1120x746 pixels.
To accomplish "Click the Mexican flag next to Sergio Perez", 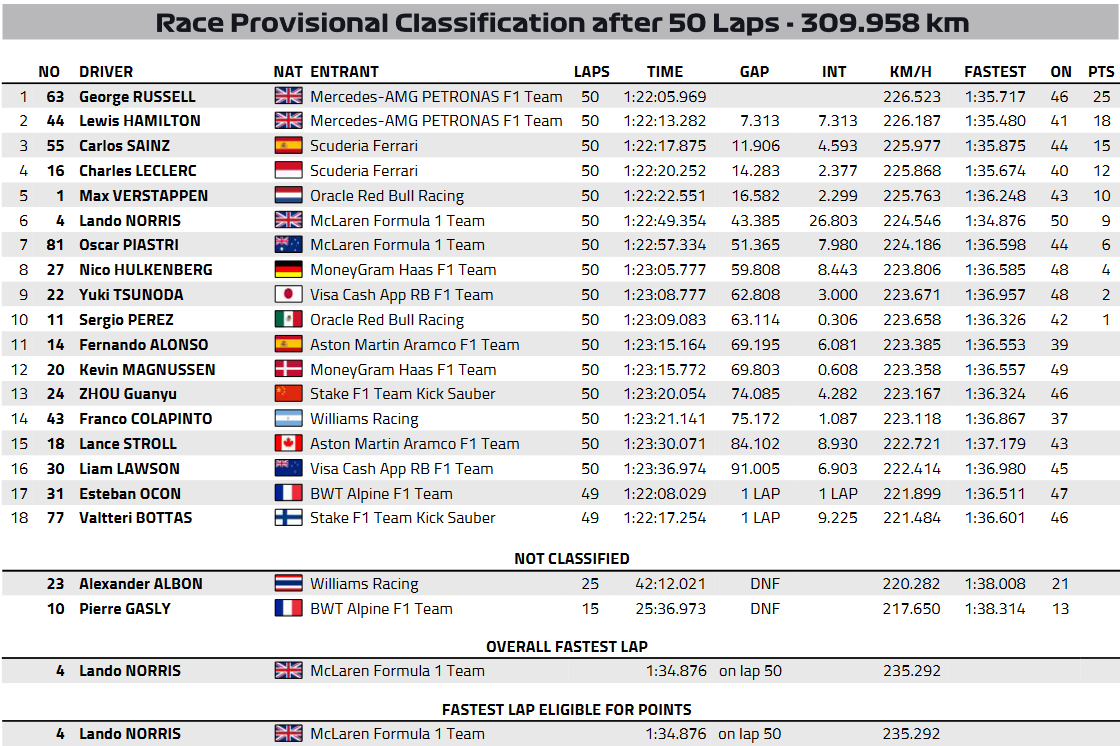I will 288,320.
